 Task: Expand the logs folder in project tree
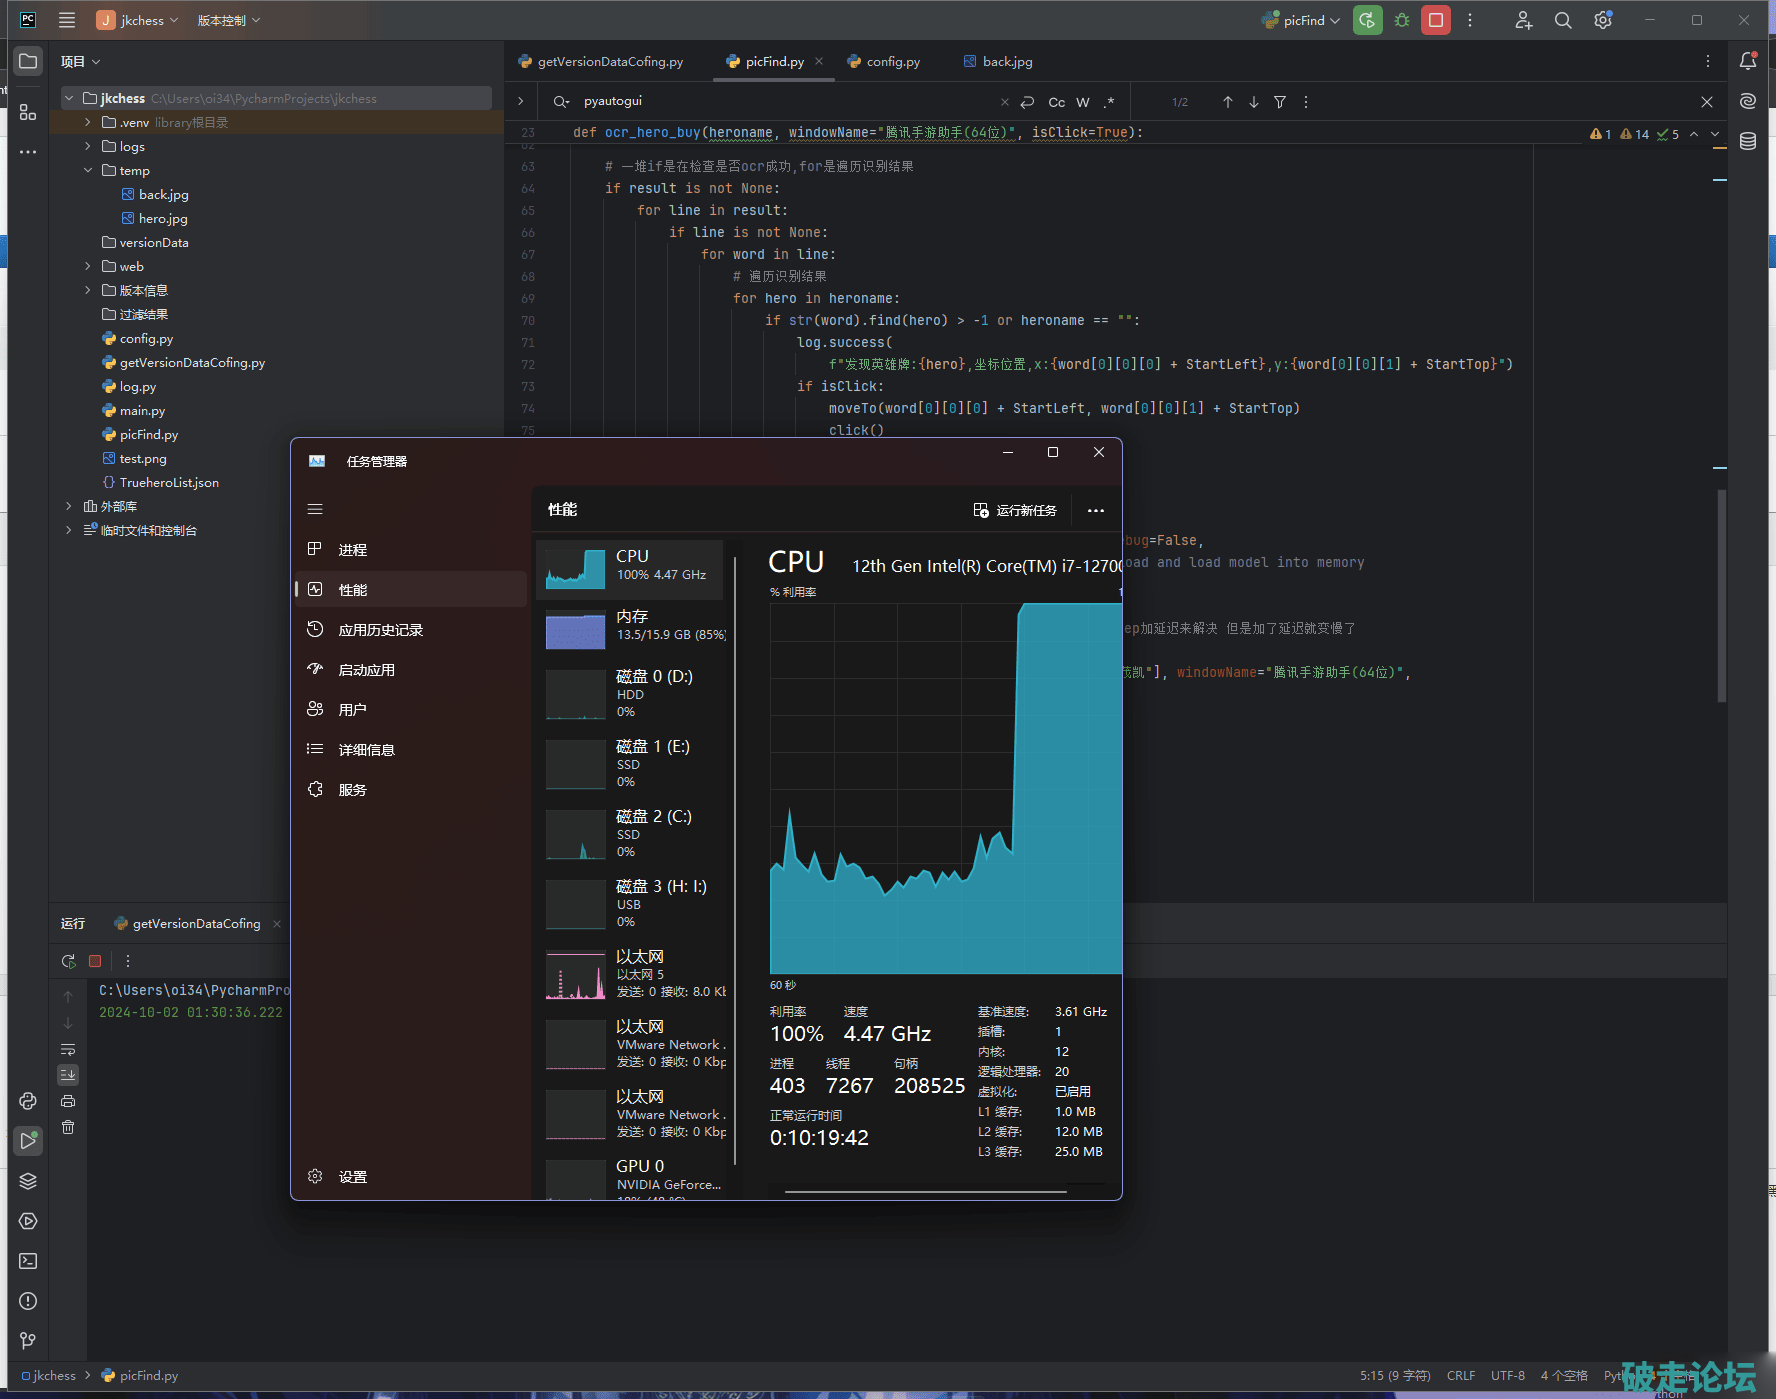coord(88,147)
